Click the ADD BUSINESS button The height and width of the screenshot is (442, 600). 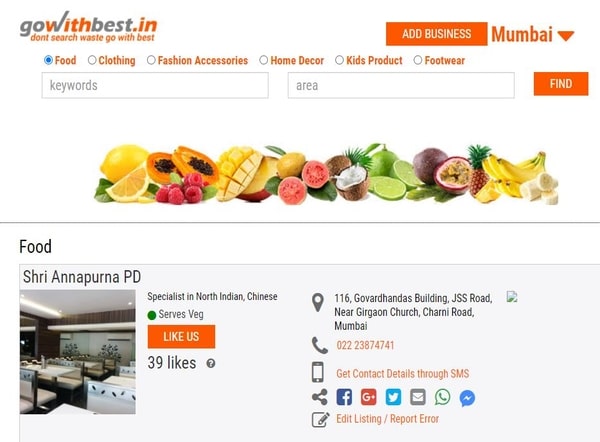pyautogui.click(x=437, y=34)
